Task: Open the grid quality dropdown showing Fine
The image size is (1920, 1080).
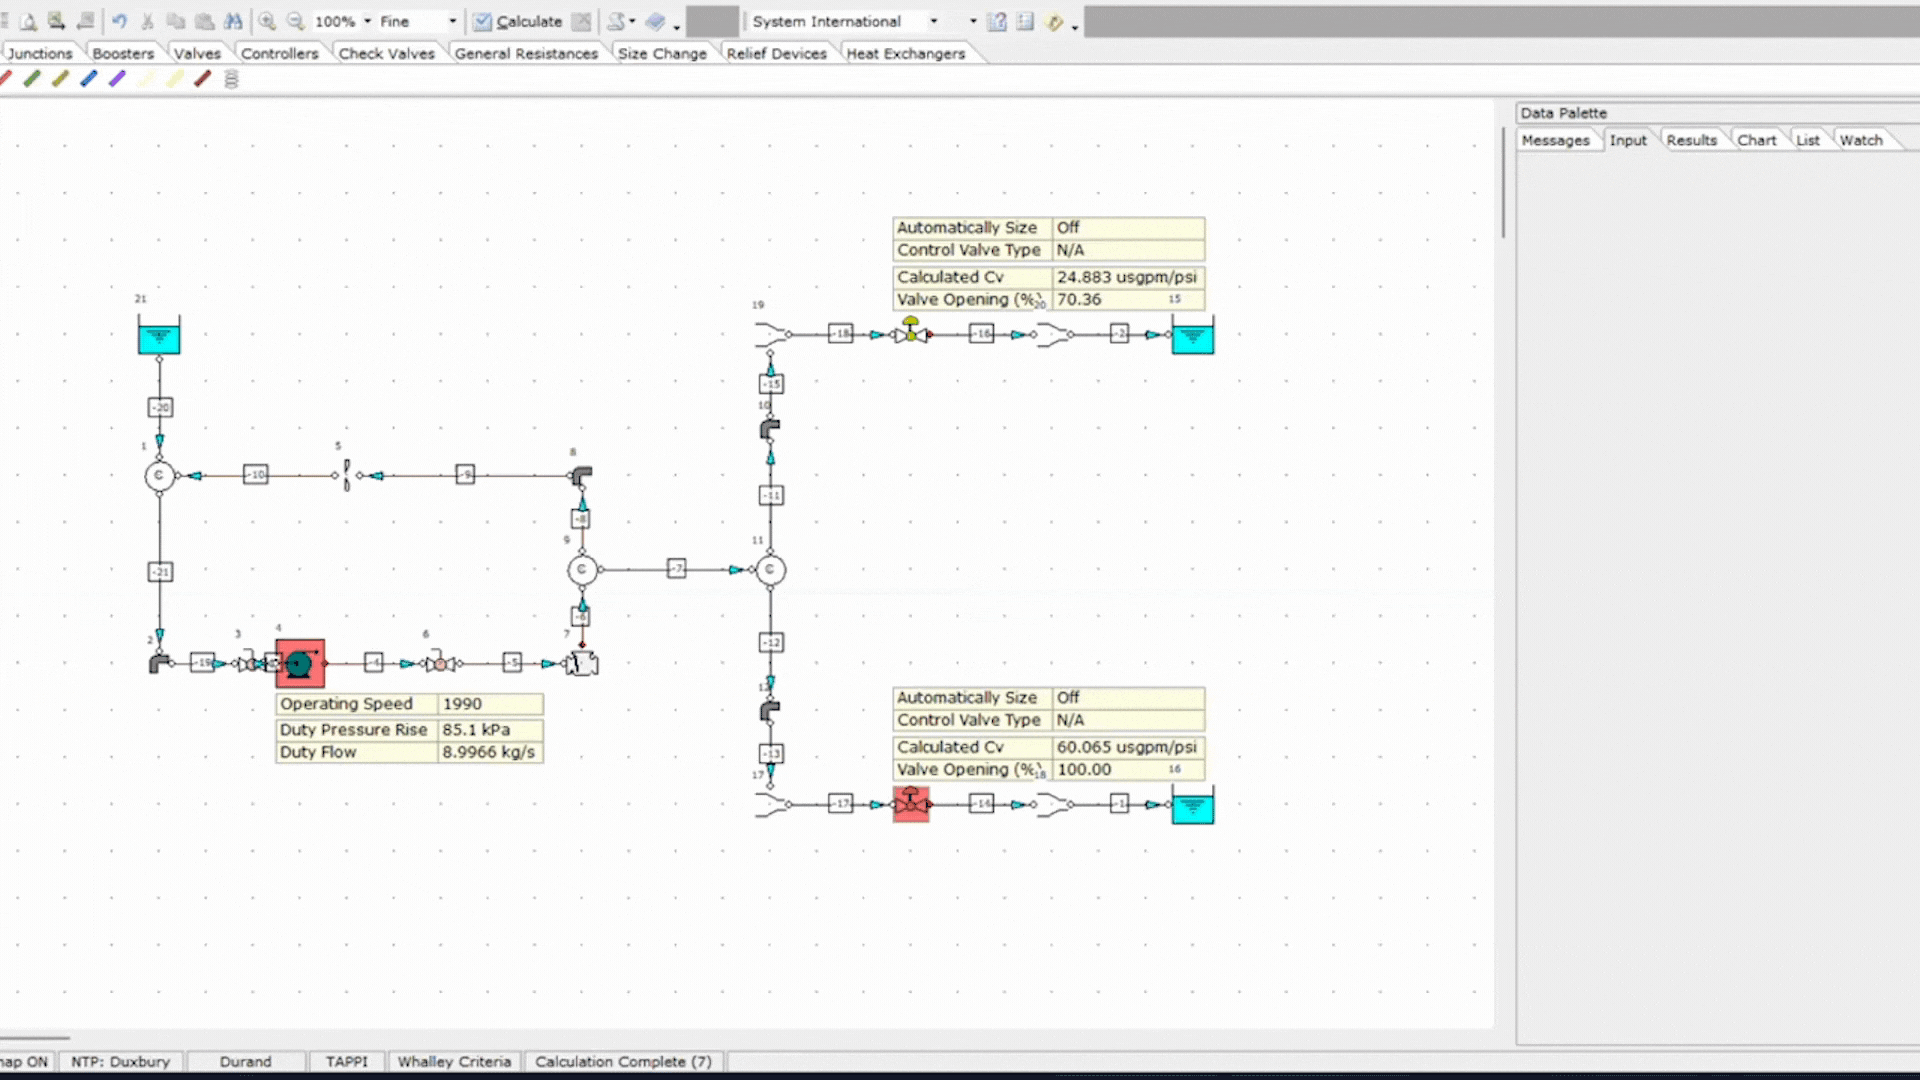Action: click(452, 21)
